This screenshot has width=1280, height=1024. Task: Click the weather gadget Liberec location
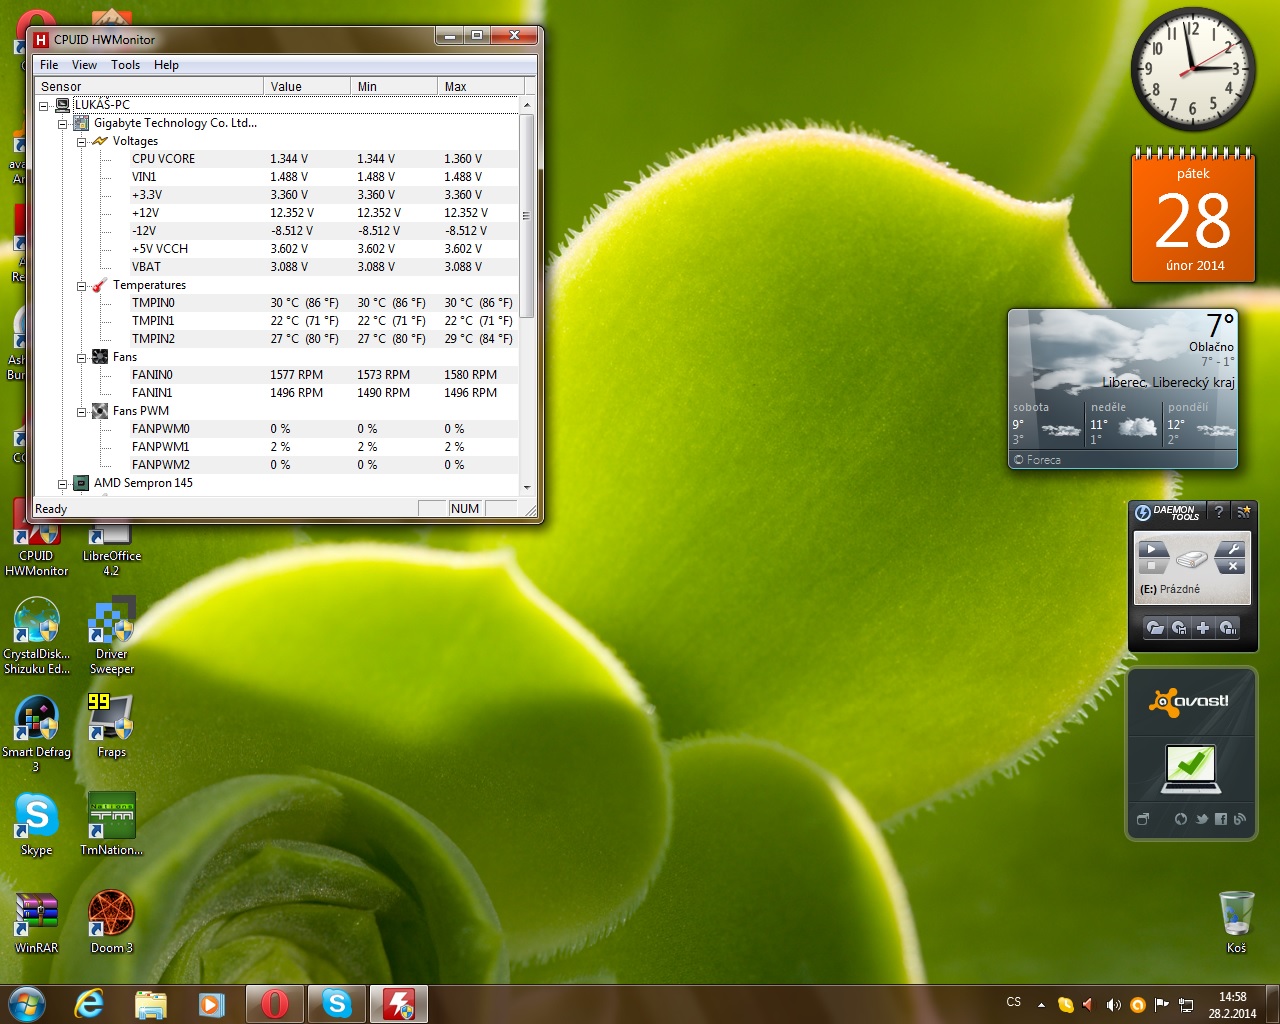pyautogui.click(x=1168, y=383)
